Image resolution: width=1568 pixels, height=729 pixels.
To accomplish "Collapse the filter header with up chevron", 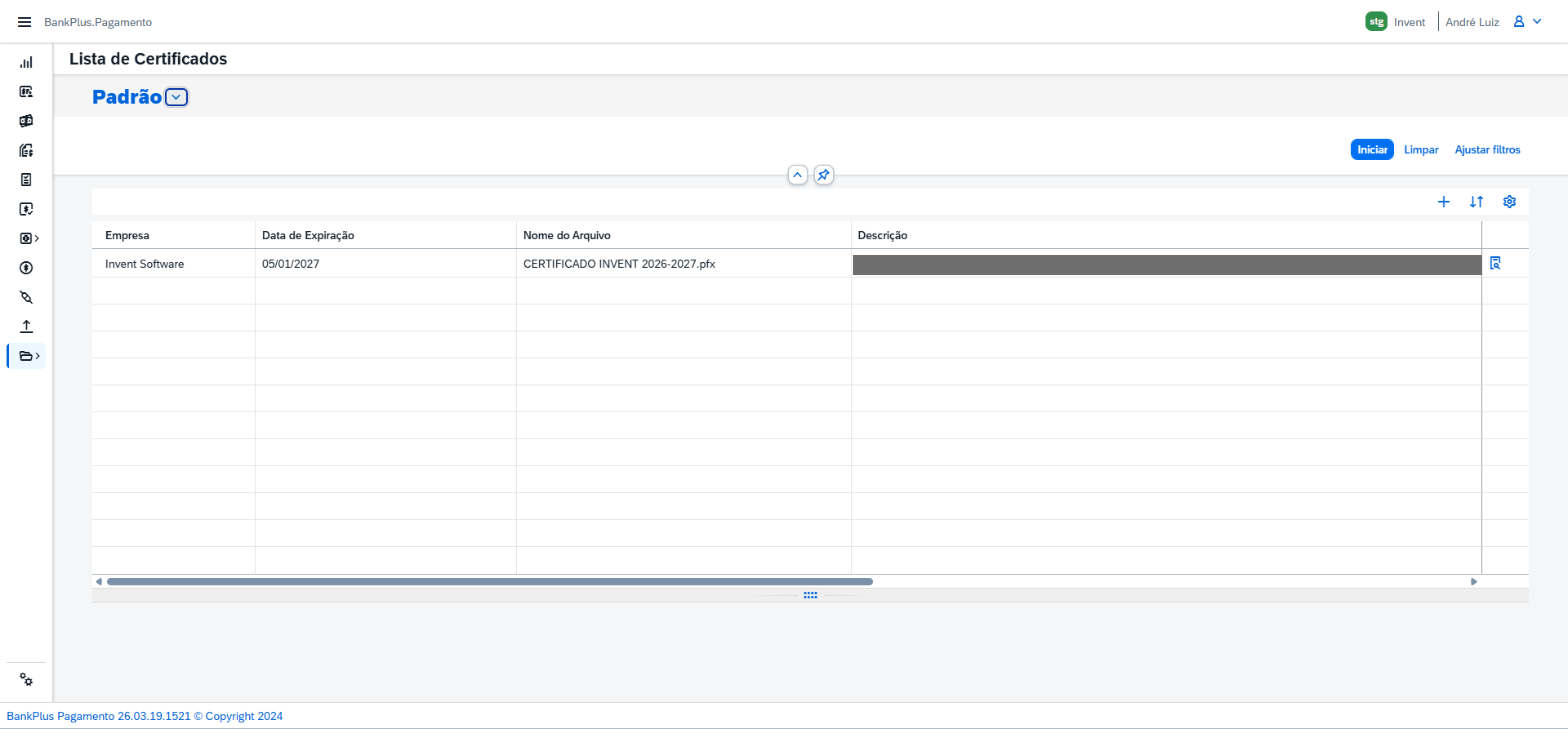I will click(x=798, y=175).
